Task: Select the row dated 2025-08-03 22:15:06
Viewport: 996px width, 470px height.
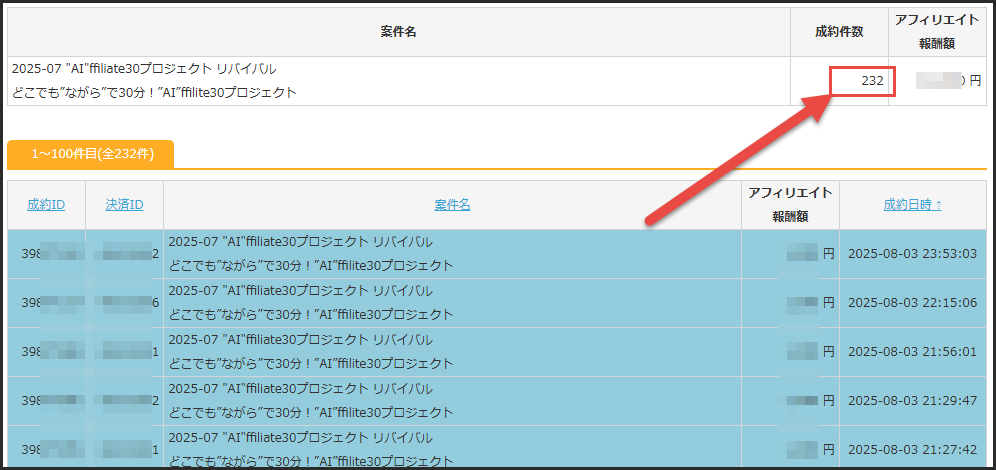Action: pyautogui.click(x=912, y=303)
